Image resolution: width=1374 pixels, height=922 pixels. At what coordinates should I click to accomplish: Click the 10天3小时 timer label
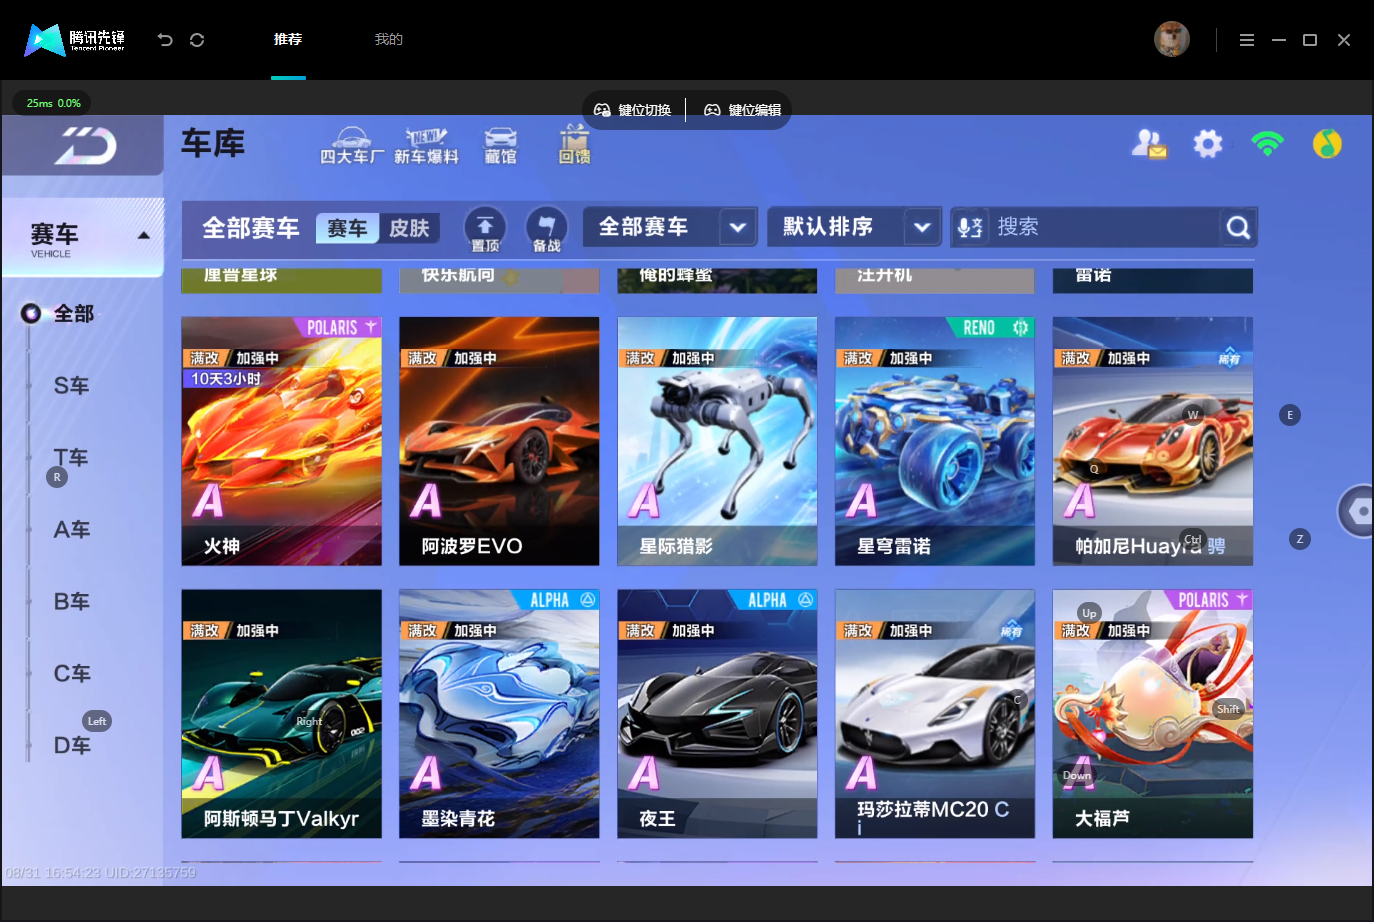click(x=226, y=379)
